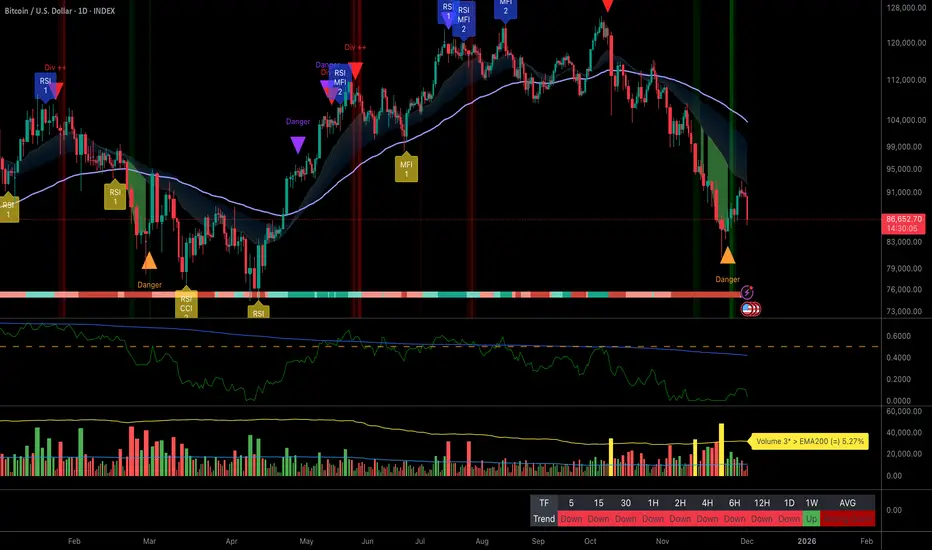The image size is (932, 550).
Task: Click the current price label 86,652.70
Action: (x=903, y=224)
